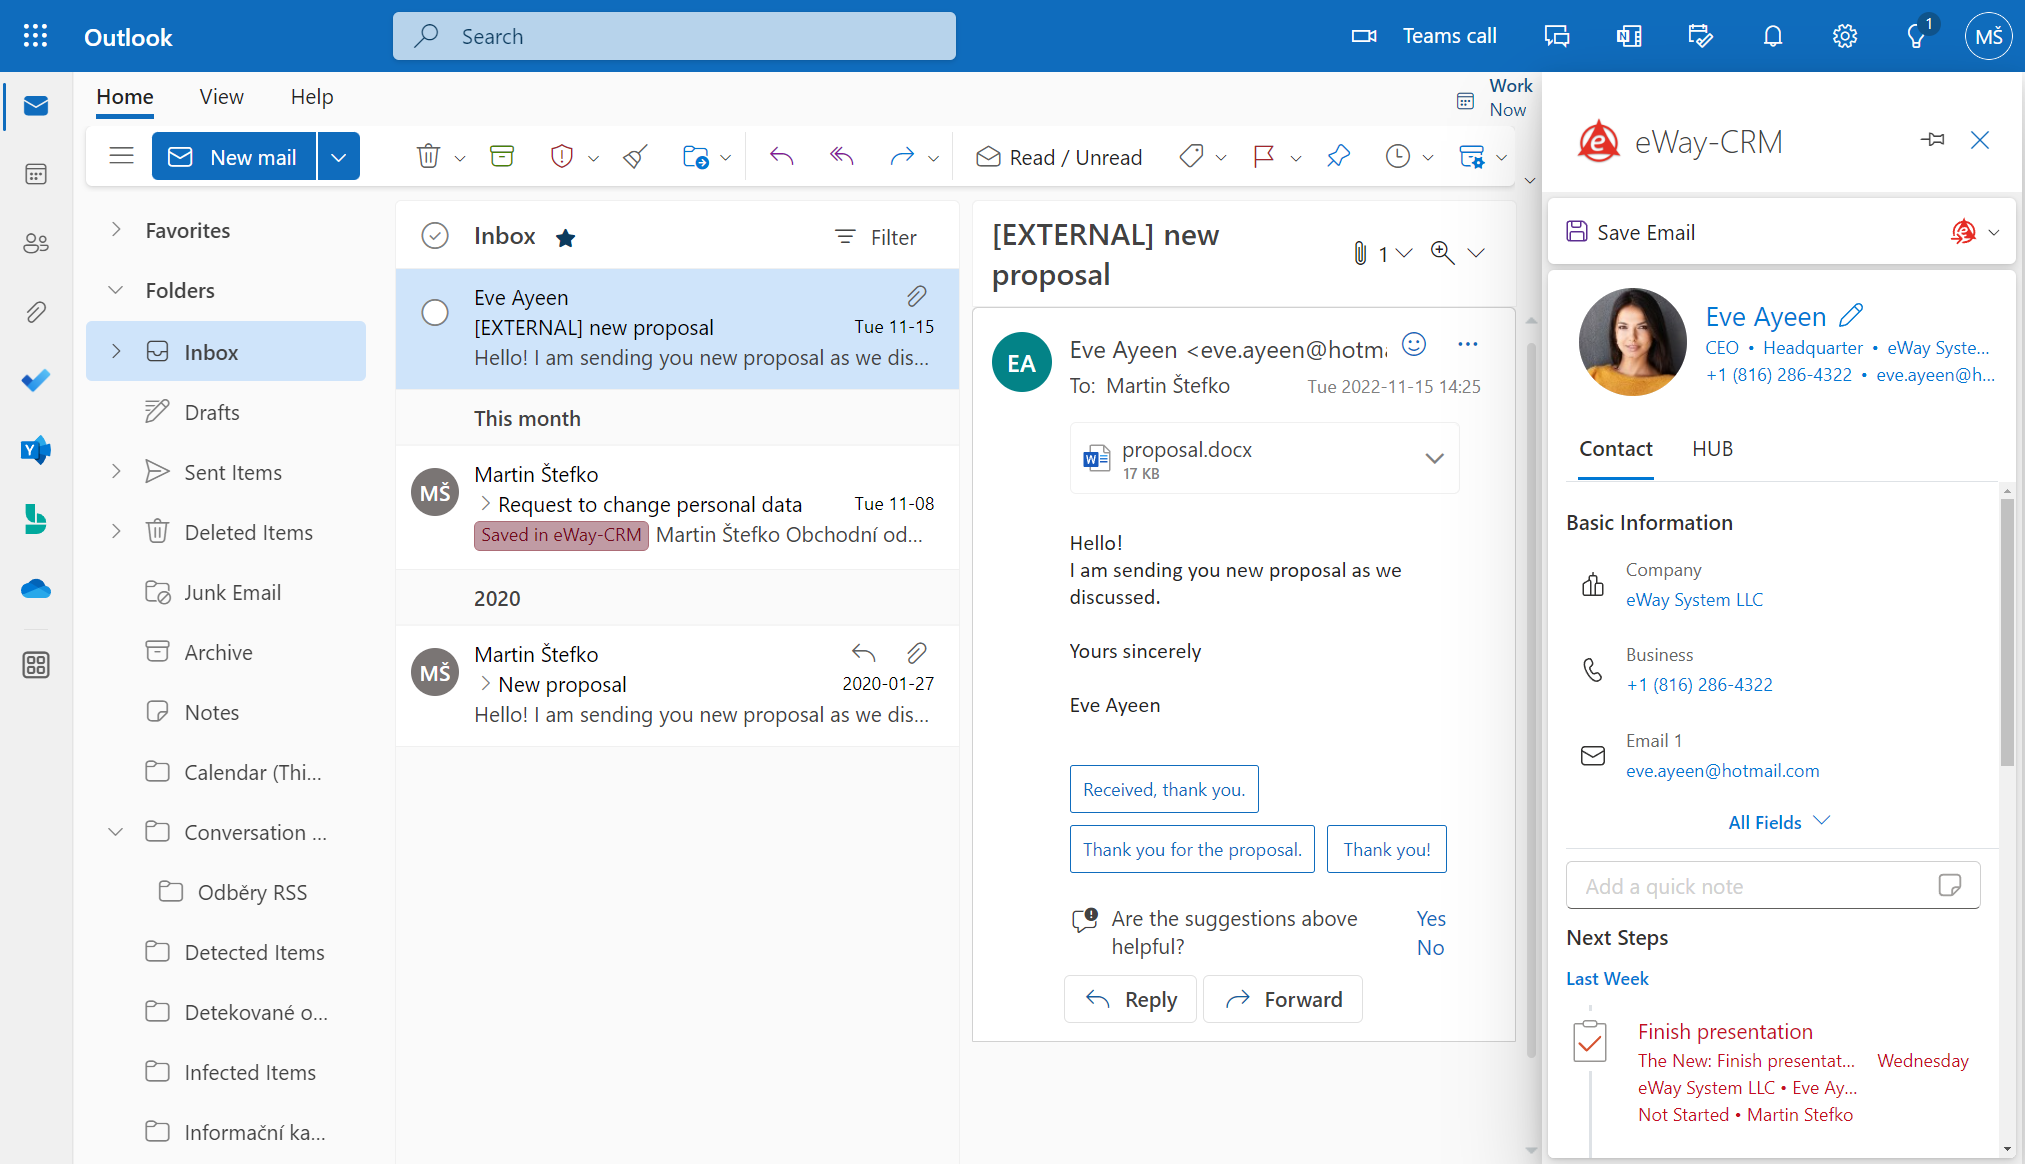Collapse the Folders section
This screenshot has width=2025, height=1164.
pos(116,290)
